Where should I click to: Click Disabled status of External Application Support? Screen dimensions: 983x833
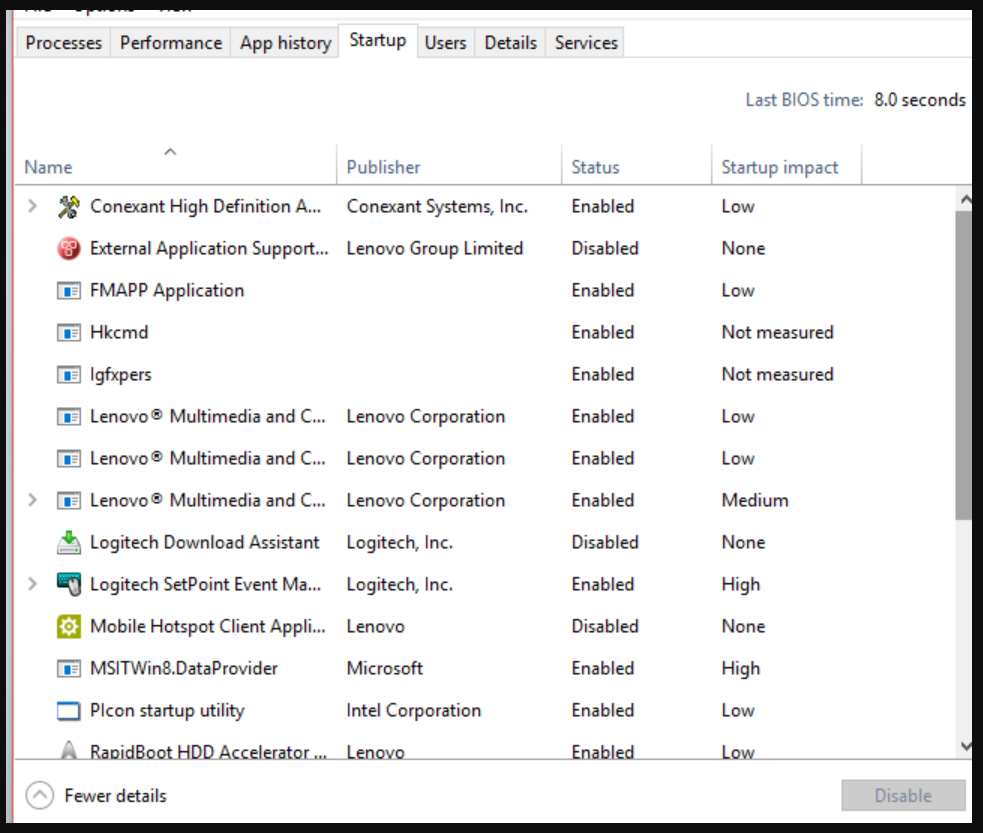[x=605, y=248]
